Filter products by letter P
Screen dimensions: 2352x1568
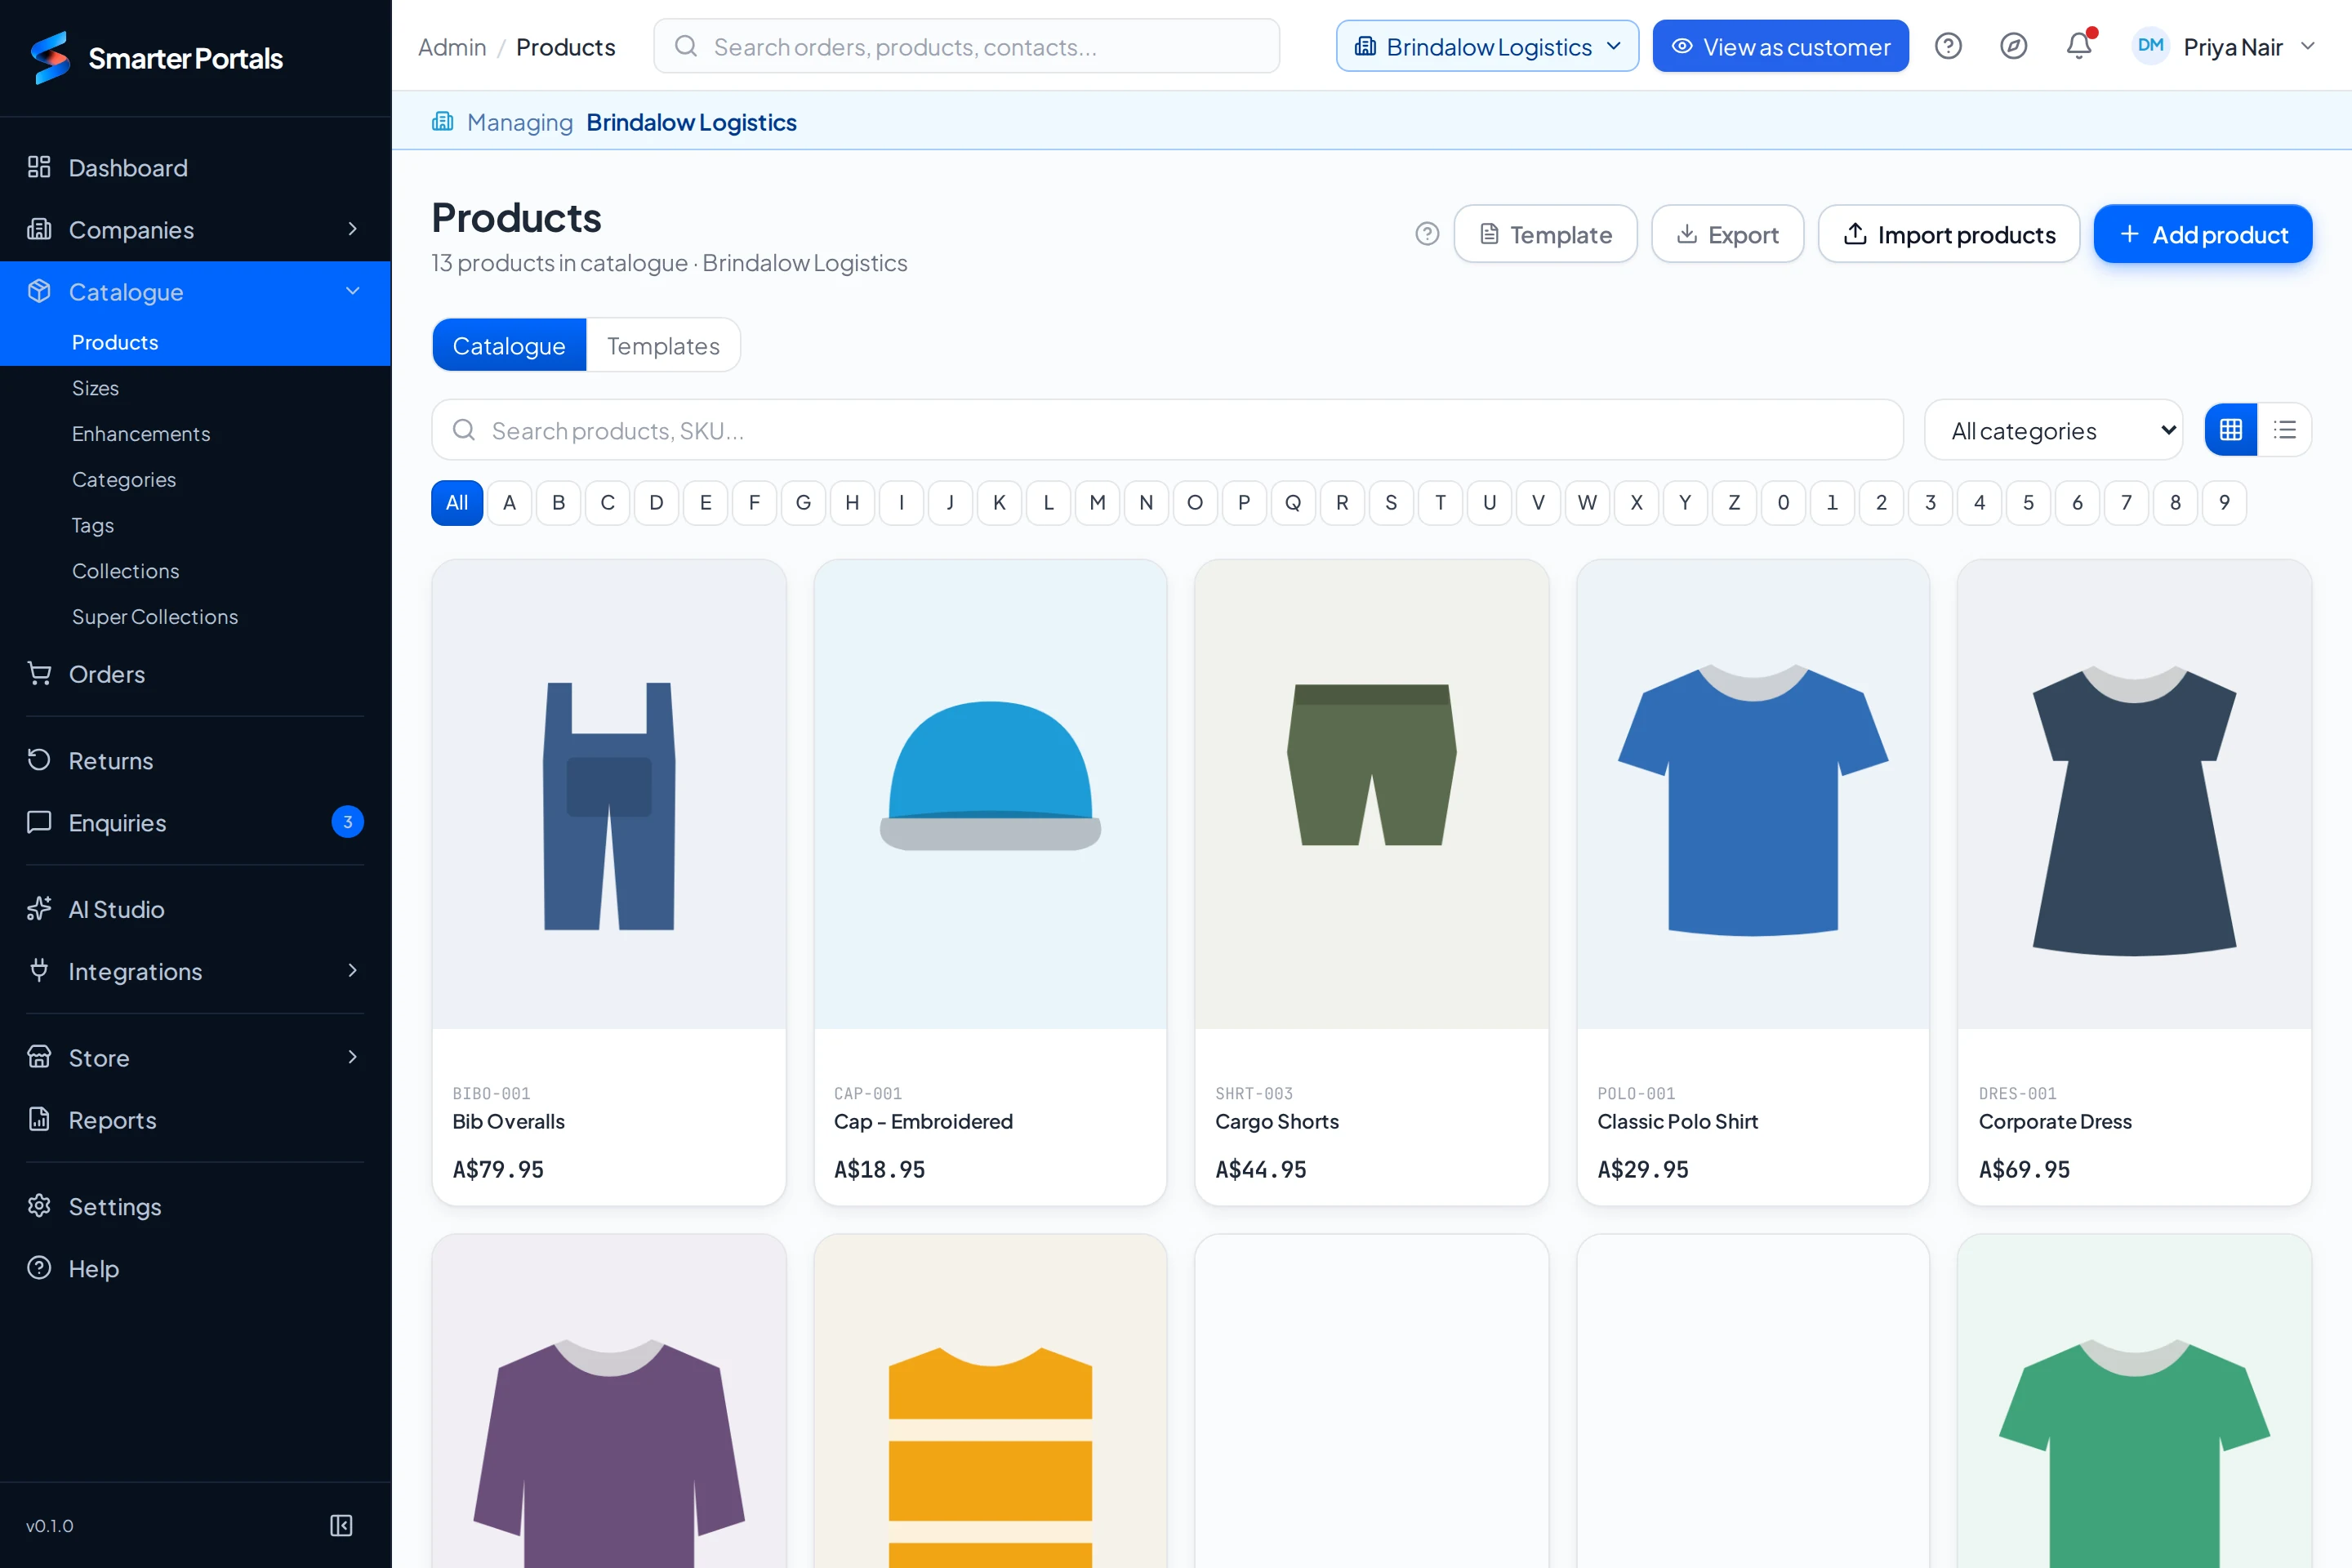(x=1244, y=502)
